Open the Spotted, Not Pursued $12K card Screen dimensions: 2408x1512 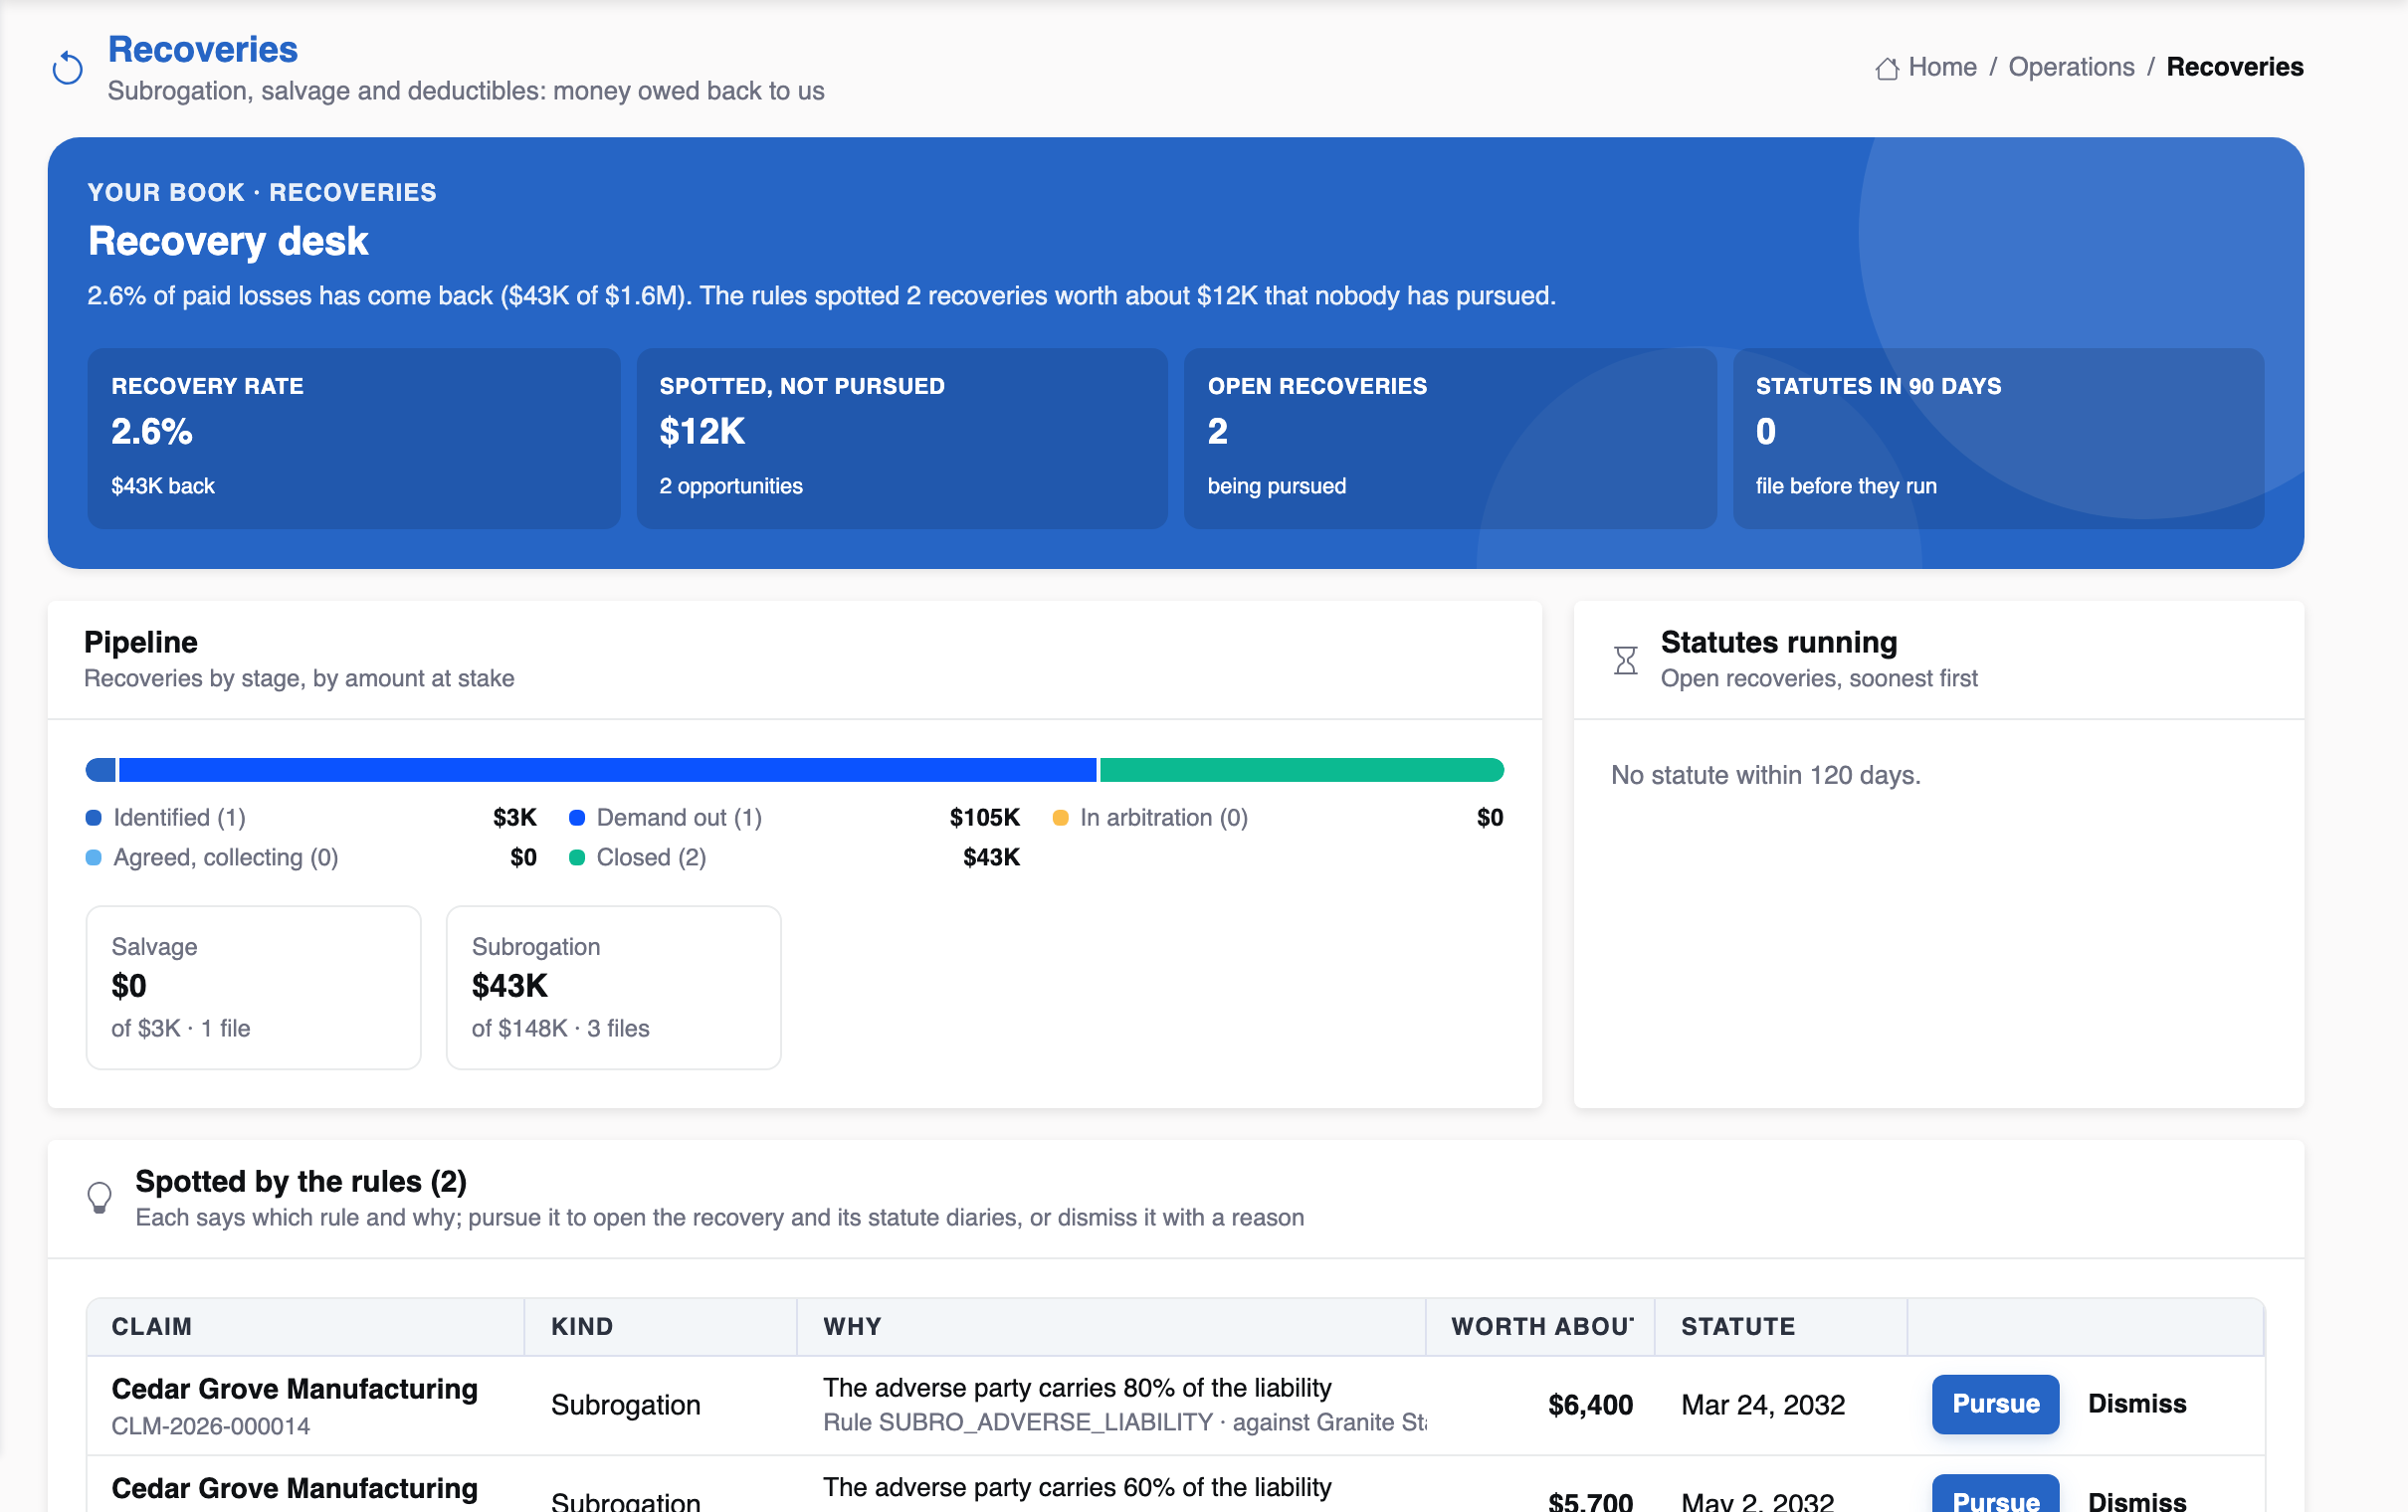(901, 438)
